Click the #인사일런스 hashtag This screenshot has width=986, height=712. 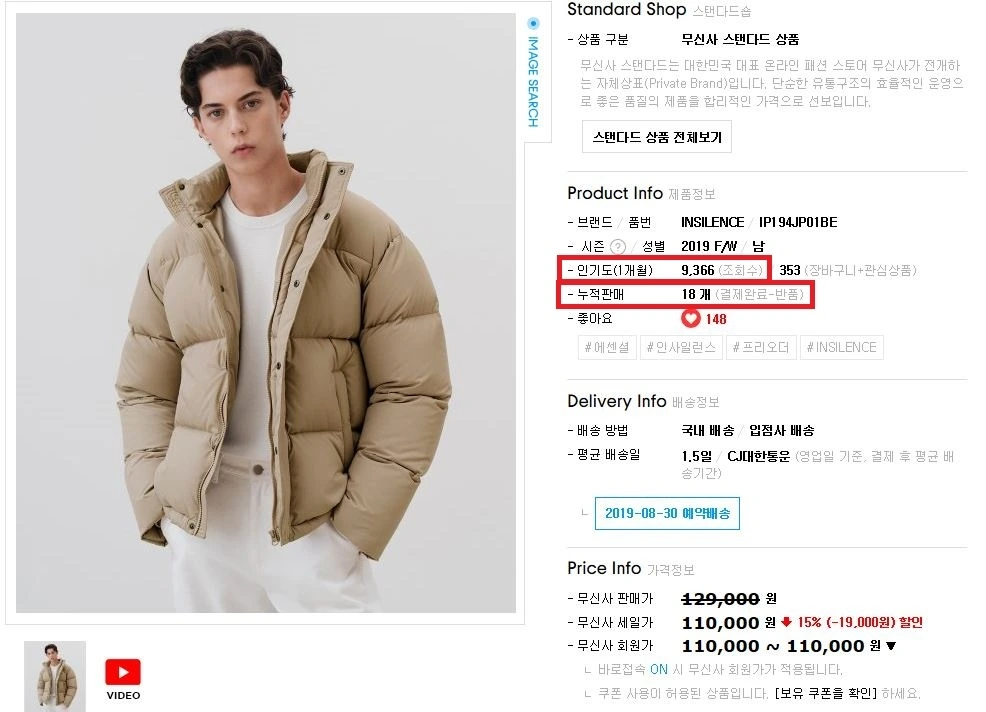tap(681, 347)
